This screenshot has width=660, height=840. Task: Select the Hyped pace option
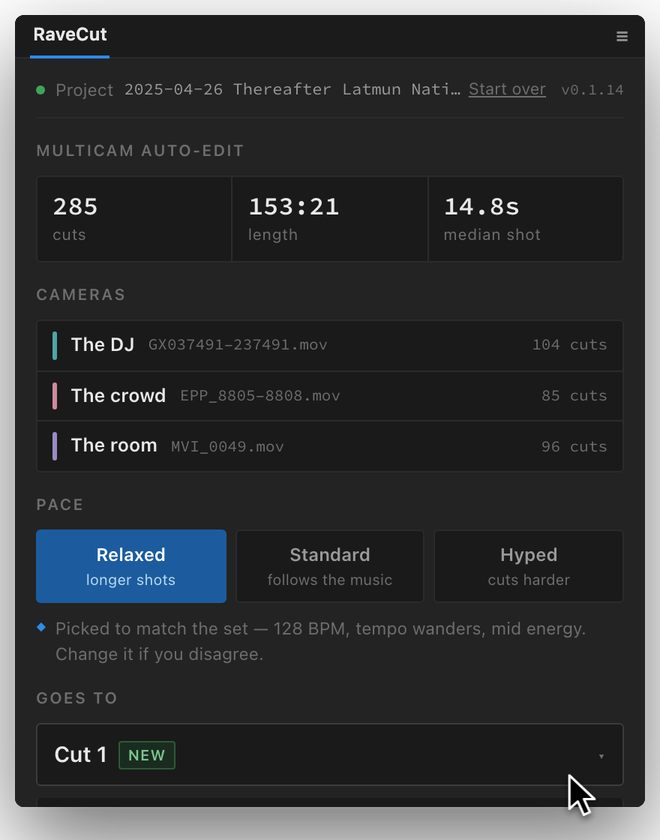click(529, 566)
